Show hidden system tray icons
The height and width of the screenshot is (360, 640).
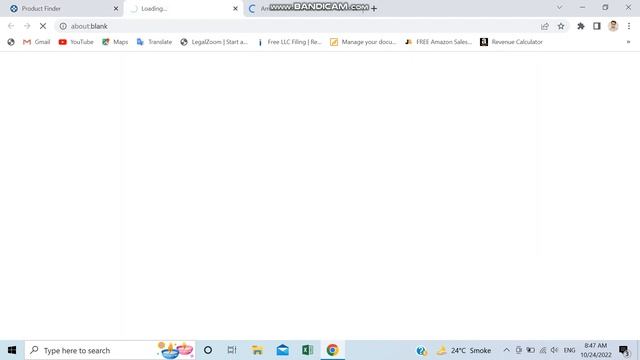click(x=507, y=350)
